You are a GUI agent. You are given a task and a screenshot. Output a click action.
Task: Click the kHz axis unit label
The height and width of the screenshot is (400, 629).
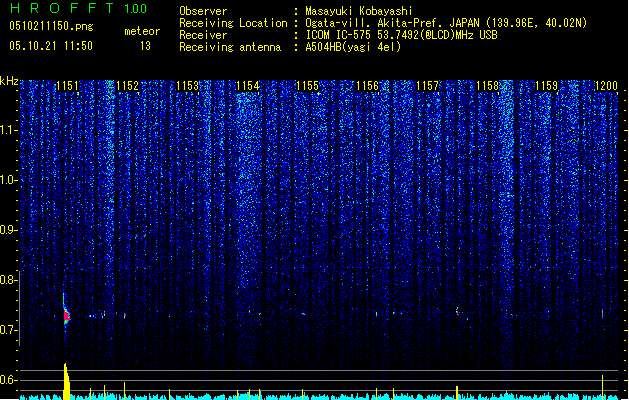coord(9,81)
